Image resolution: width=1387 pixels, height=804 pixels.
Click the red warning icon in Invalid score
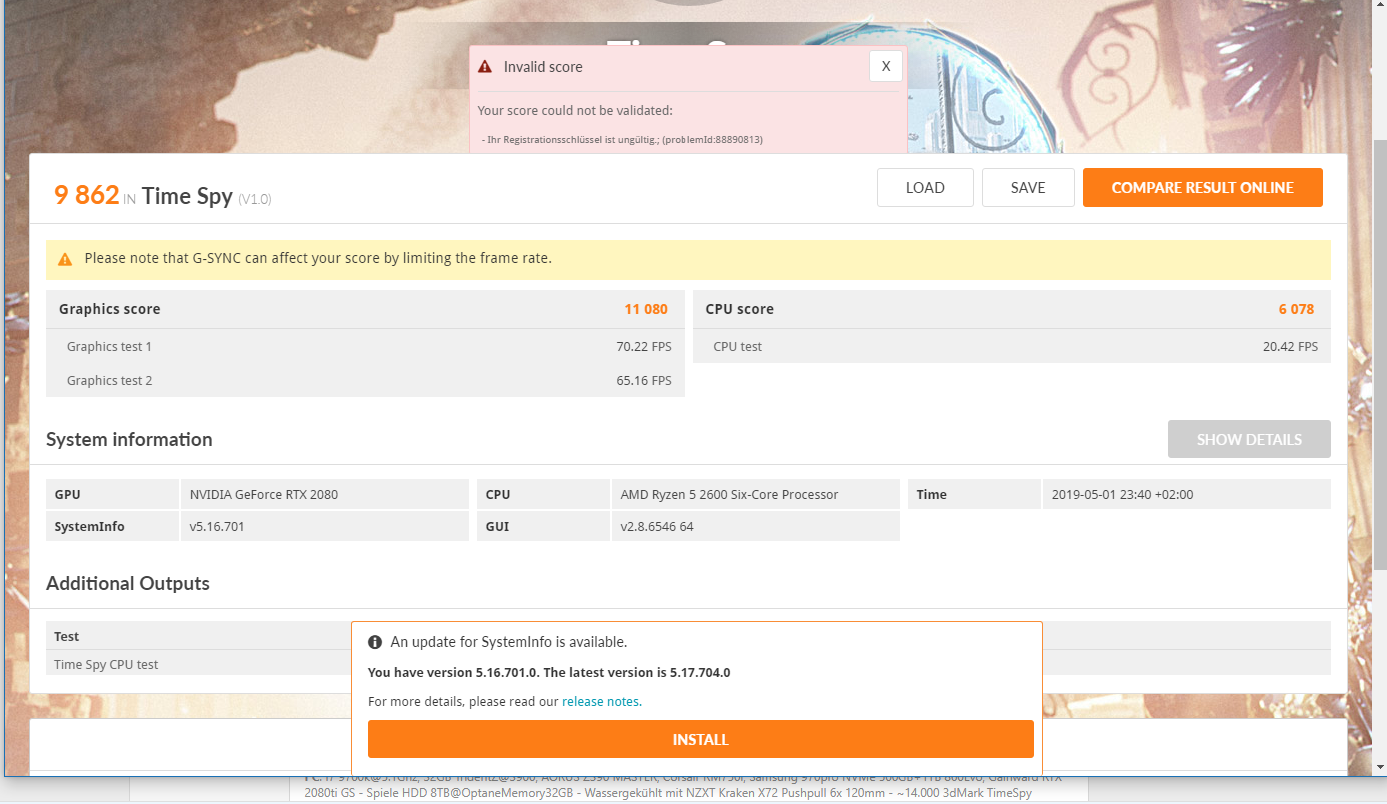tap(485, 67)
